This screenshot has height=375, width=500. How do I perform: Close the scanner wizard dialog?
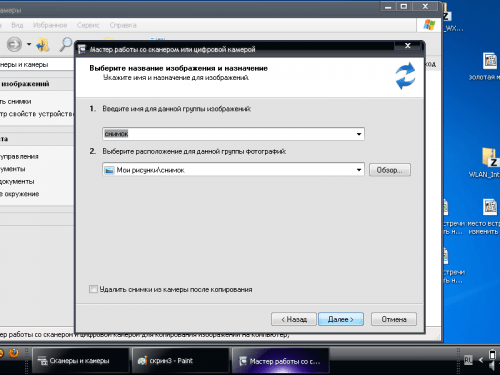[x=407, y=46]
